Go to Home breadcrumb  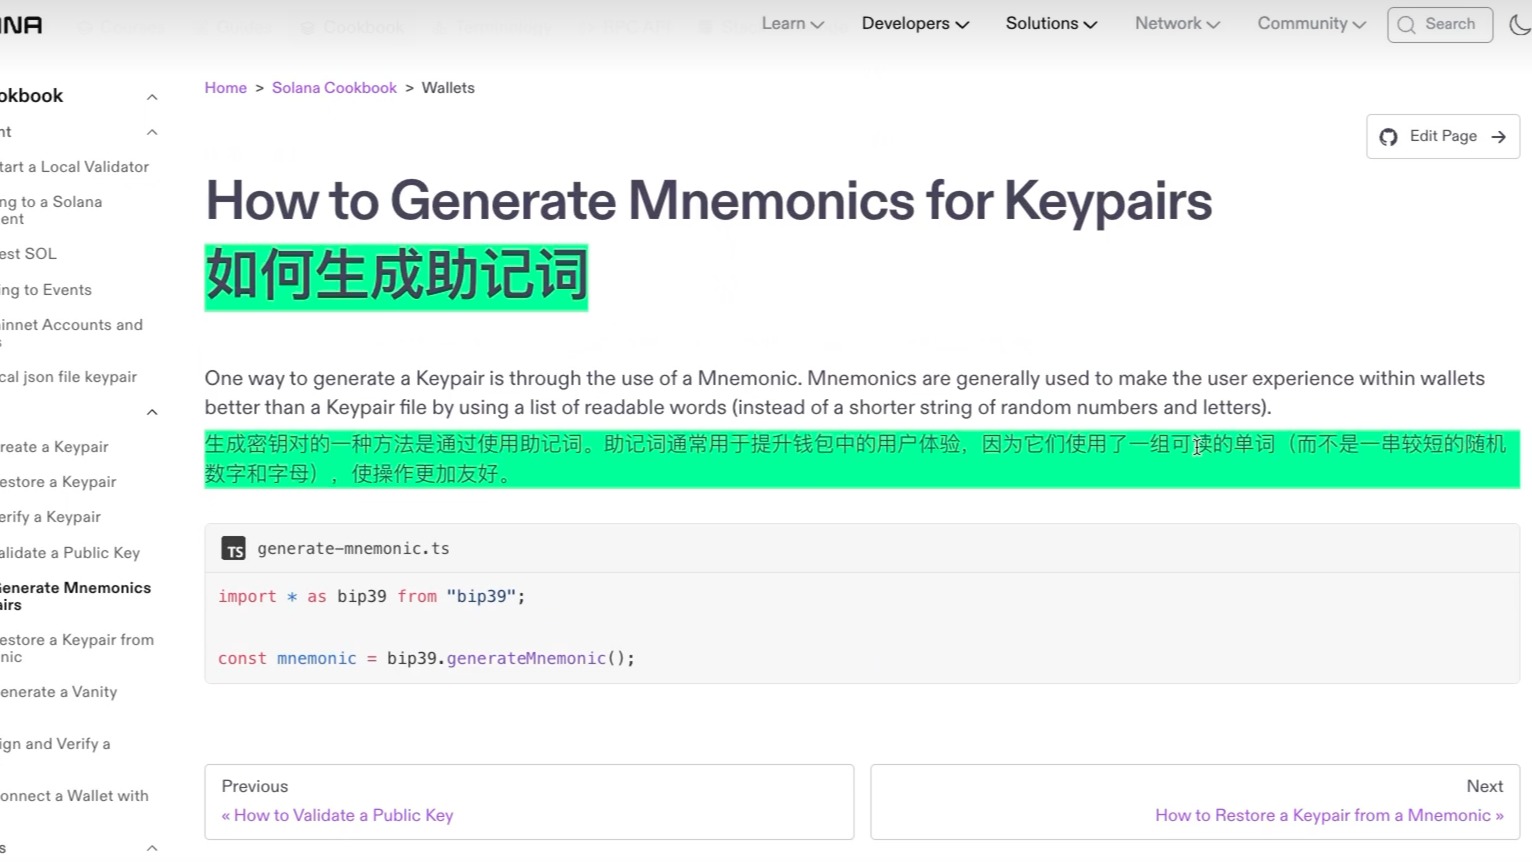226,88
